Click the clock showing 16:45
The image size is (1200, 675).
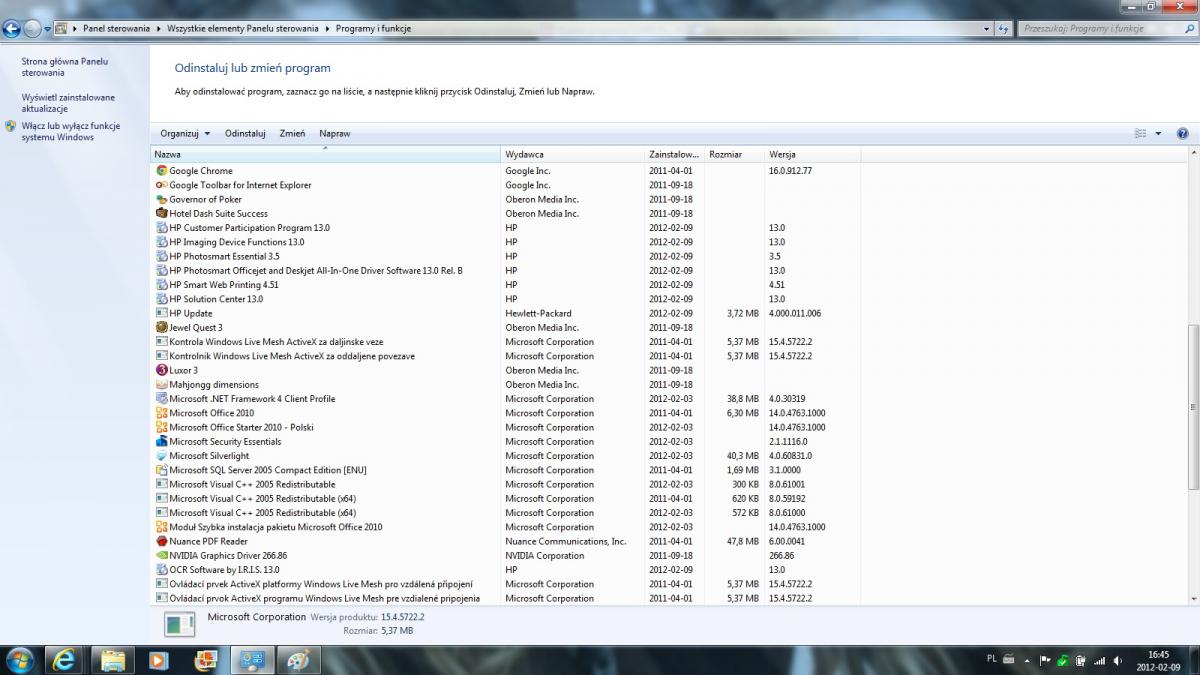1159,654
